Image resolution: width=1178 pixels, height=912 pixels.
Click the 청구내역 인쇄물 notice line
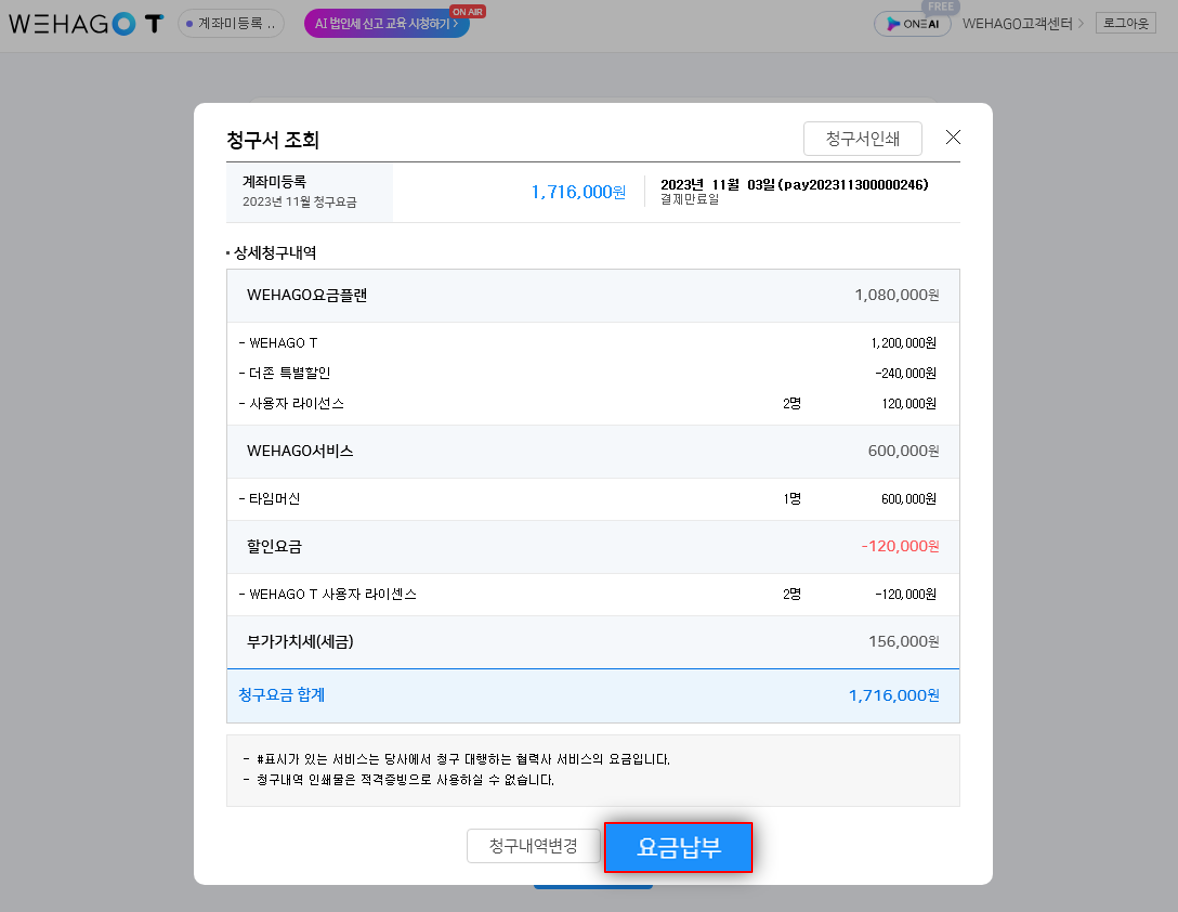click(399, 781)
